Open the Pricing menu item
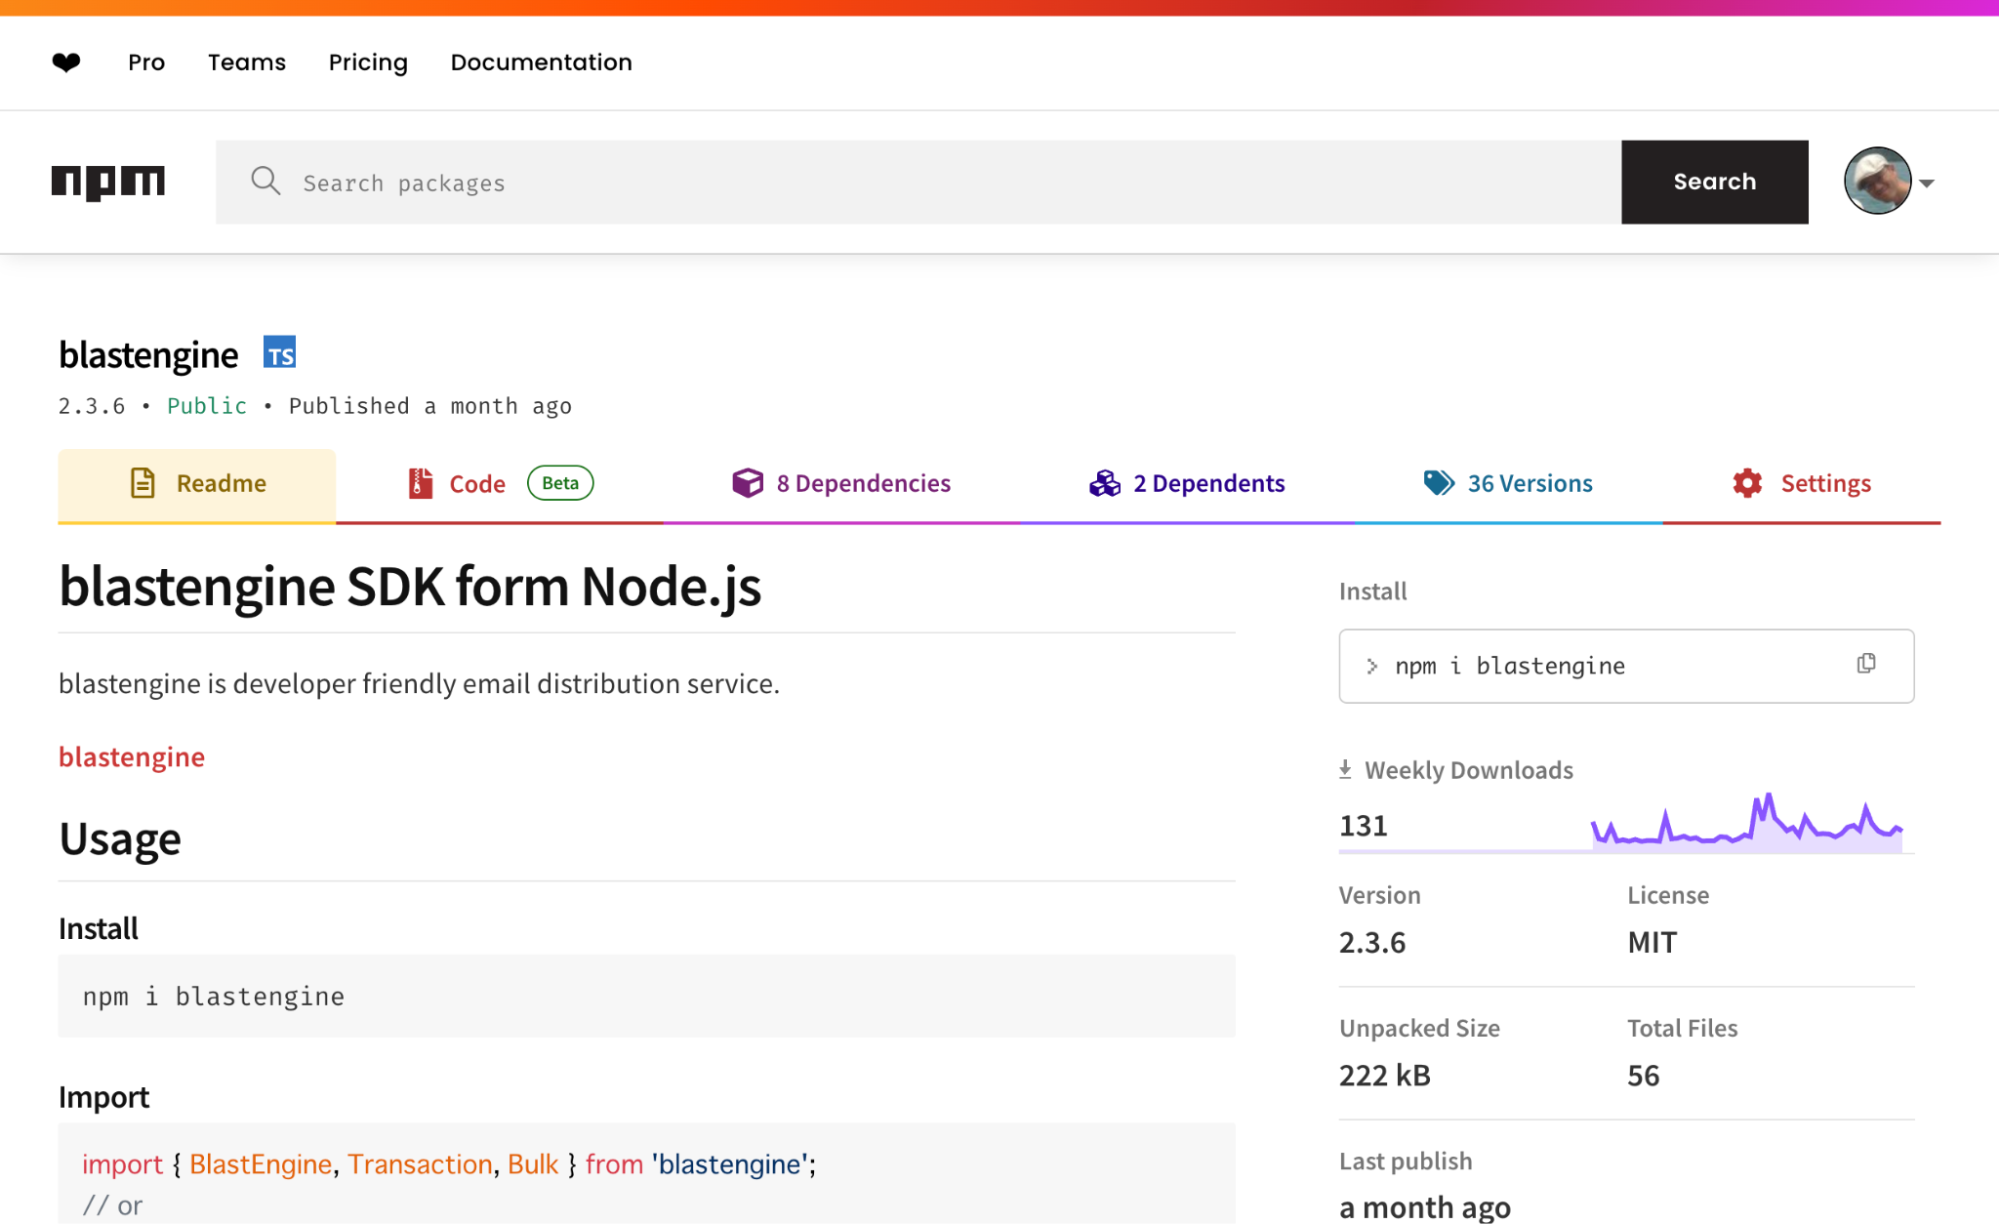 click(368, 62)
